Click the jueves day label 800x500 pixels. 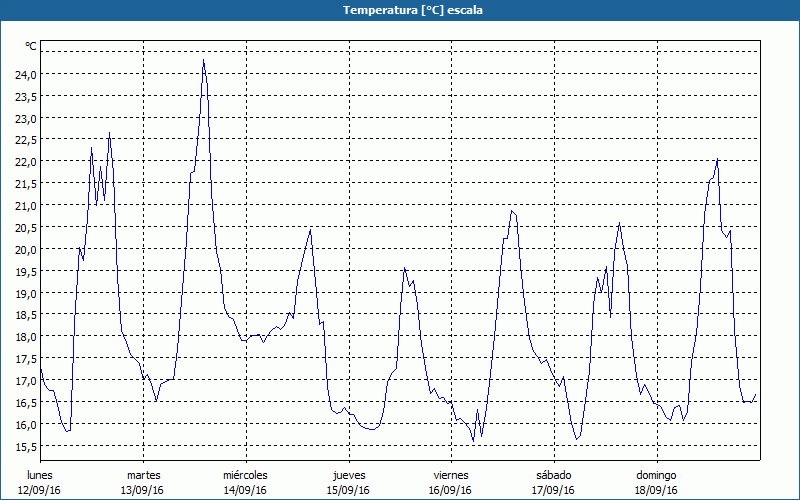tap(349, 475)
